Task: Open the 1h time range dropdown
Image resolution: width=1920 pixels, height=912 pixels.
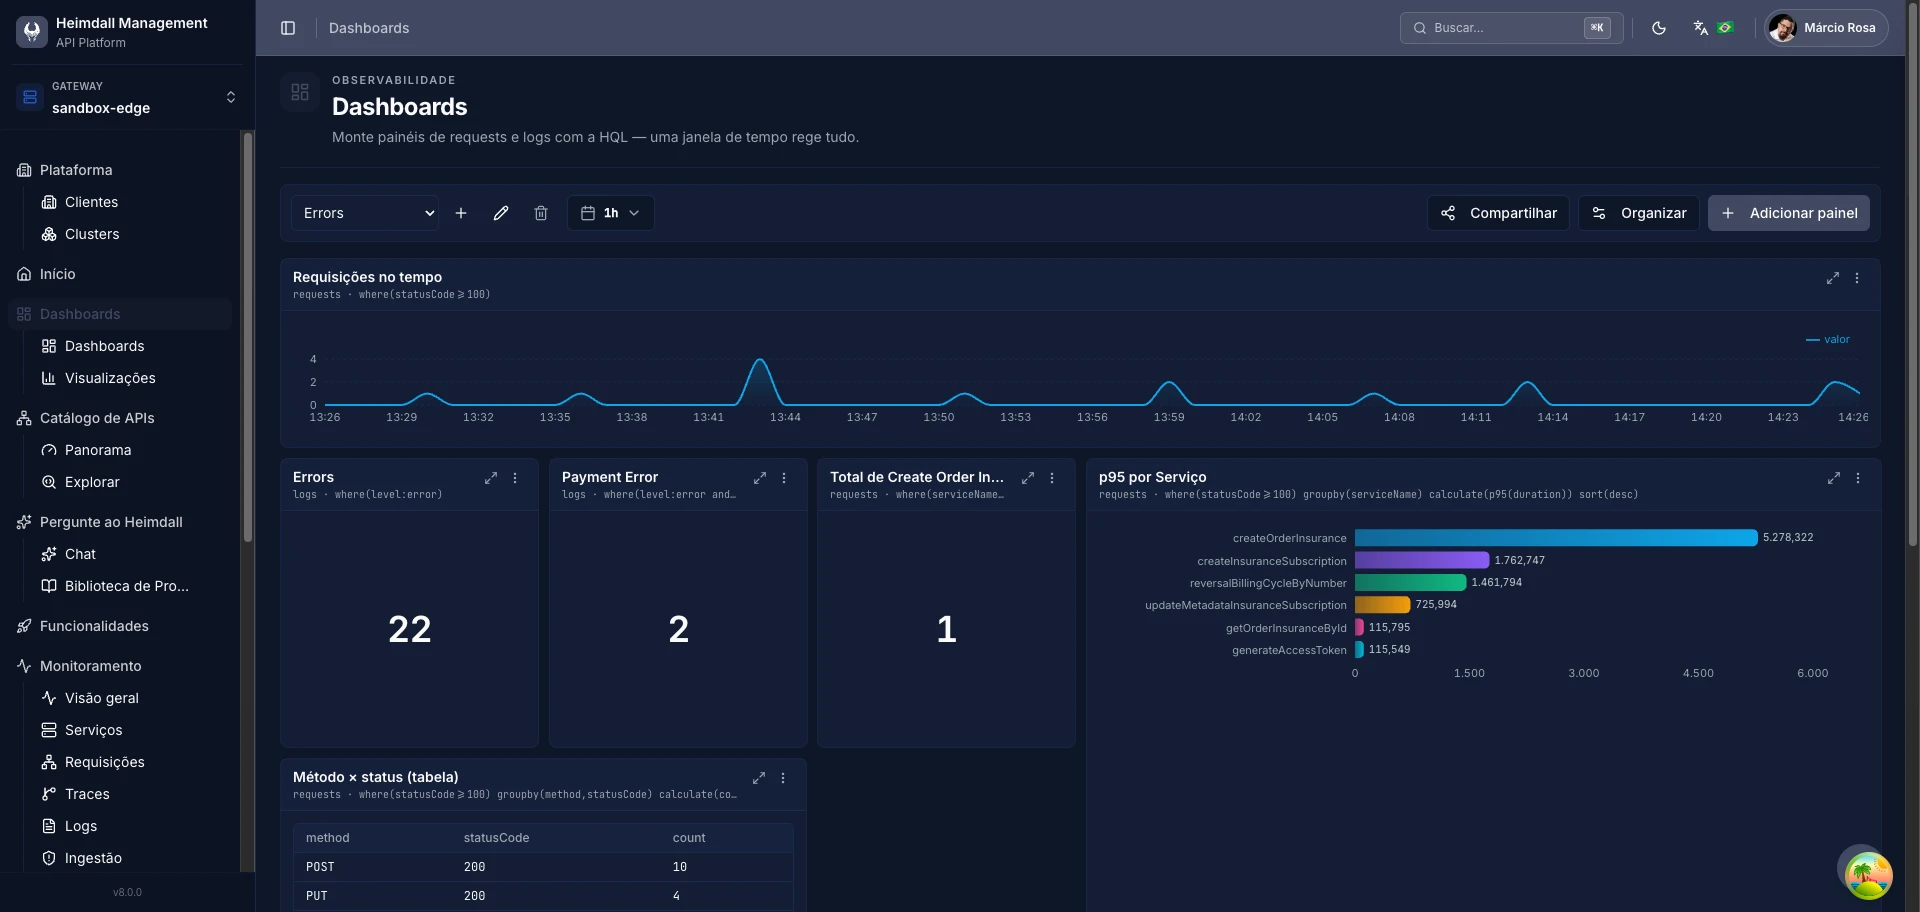Action: click(x=610, y=213)
